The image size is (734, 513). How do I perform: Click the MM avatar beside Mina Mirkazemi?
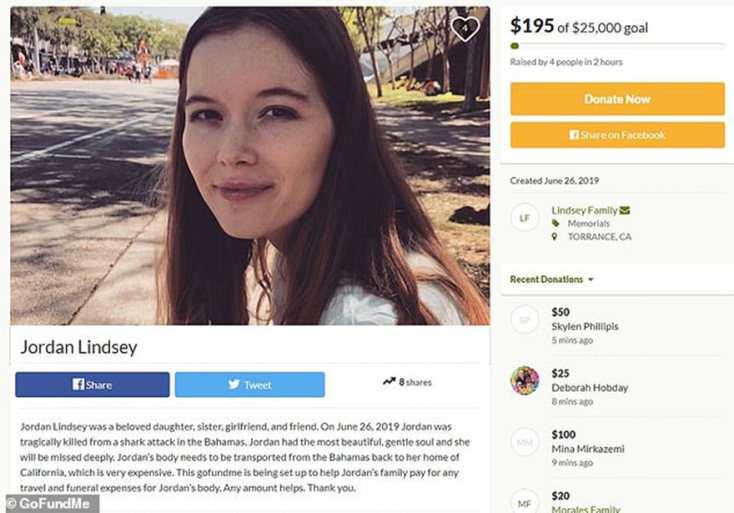tap(525, 440)
